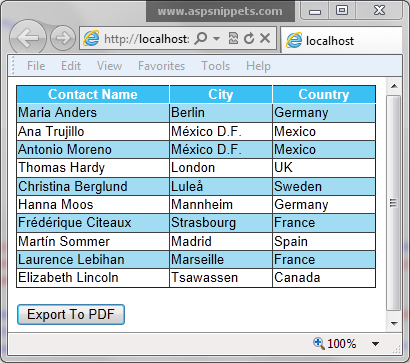Screen dimensions: 410x363
Task: Click the Tsawassen city cell
Action: click(221, 278)
